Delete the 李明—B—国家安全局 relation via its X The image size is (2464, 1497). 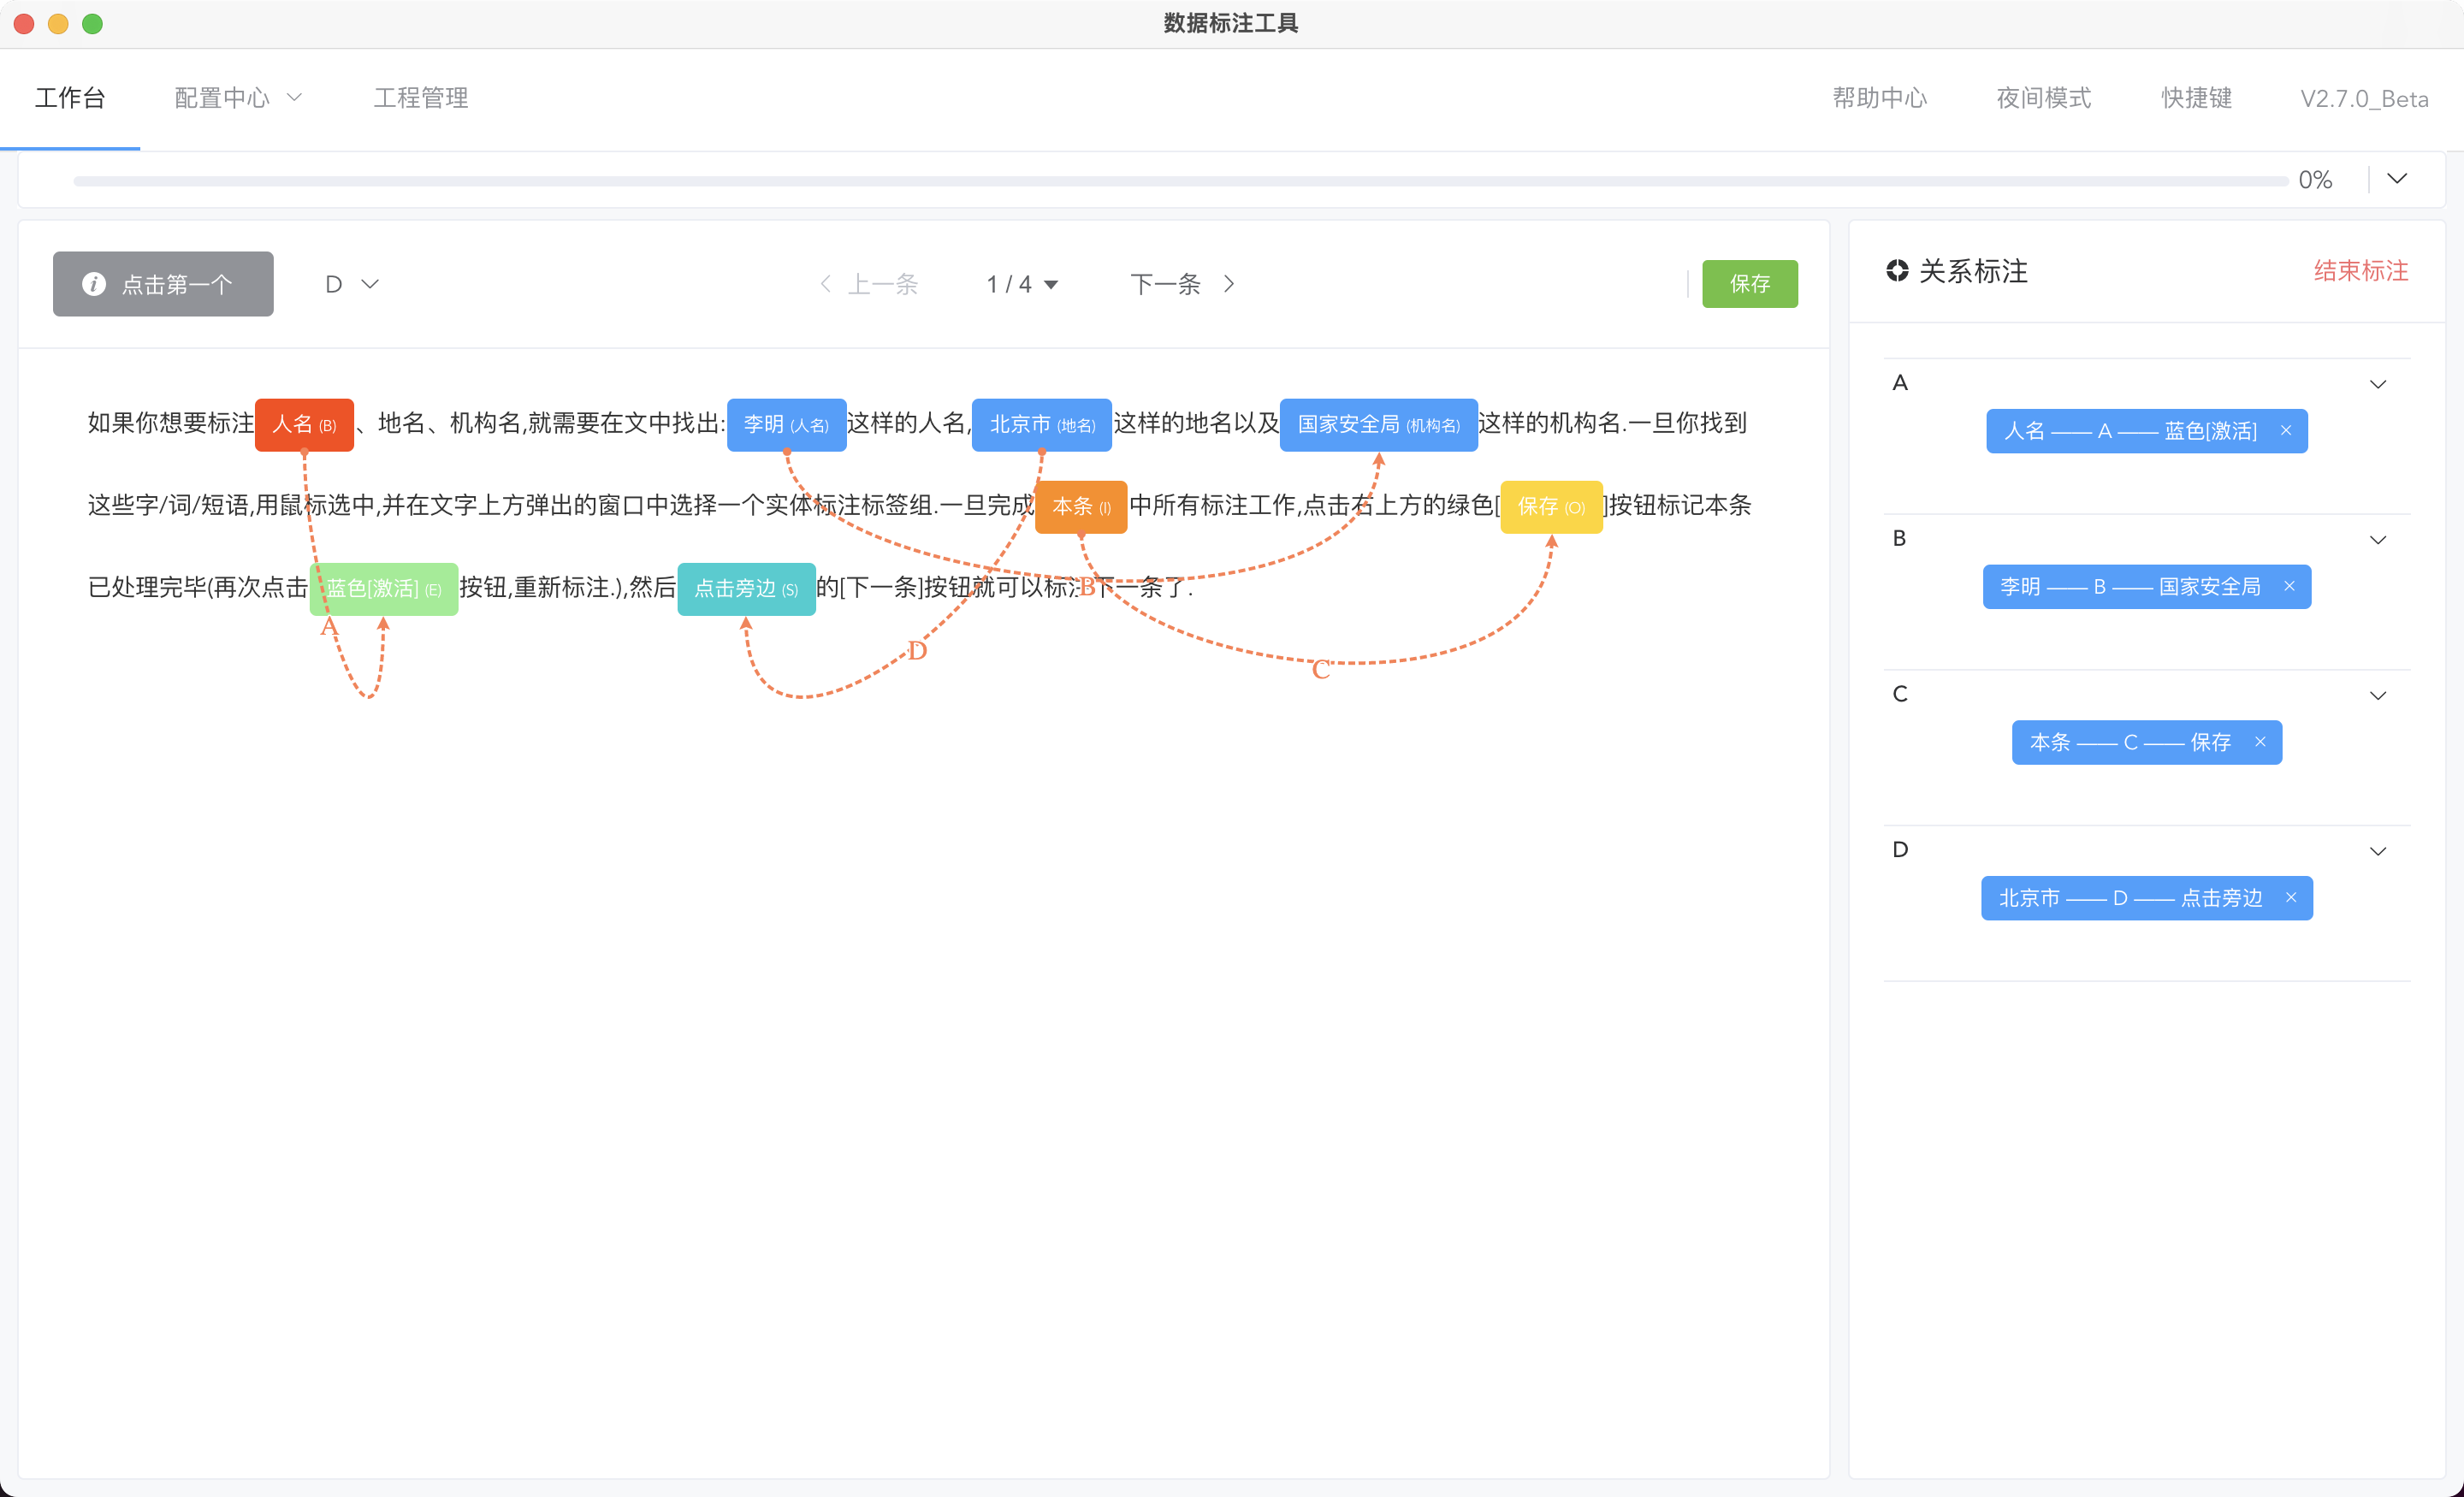[2289, 586]
